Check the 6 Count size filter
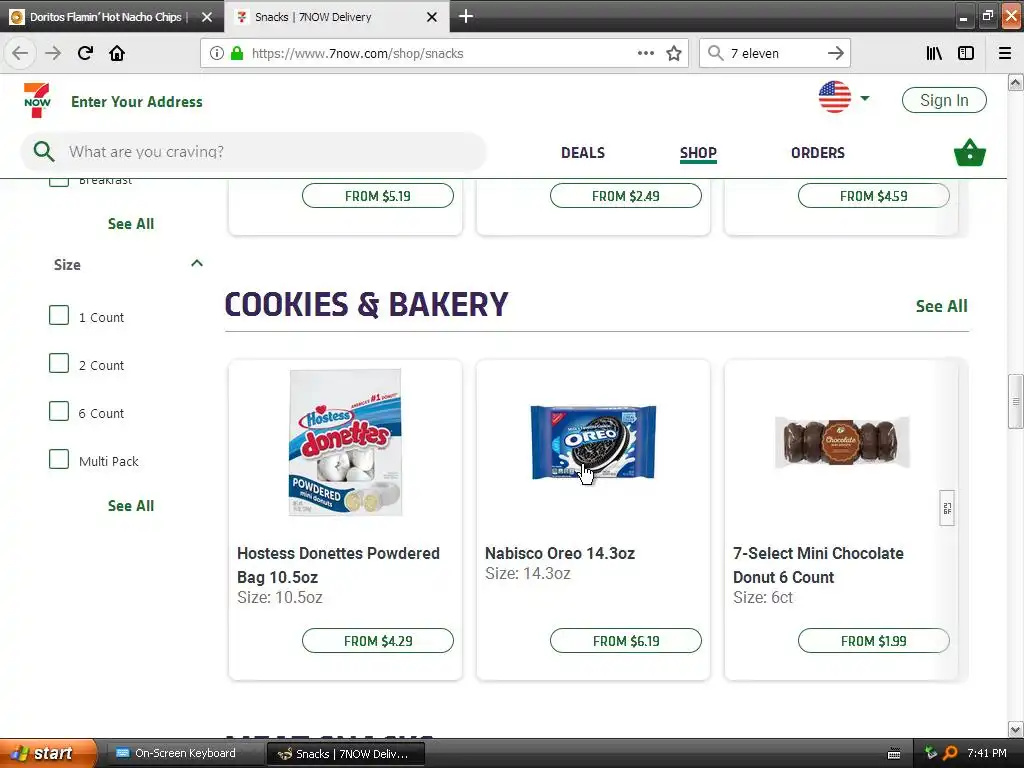The width and height of the screenshot is (1024, 768). coord(59,411)
